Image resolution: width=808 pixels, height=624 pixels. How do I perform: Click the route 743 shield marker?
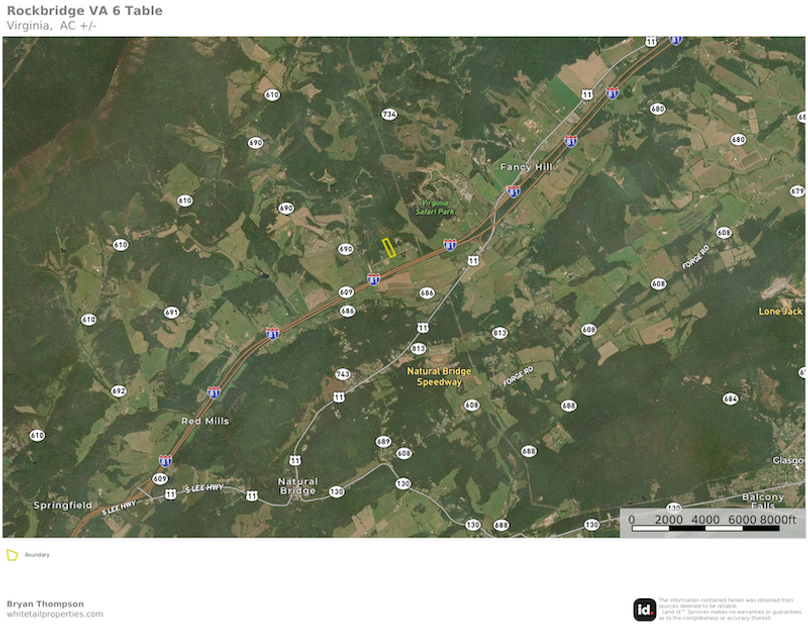[x=343, y=374]
